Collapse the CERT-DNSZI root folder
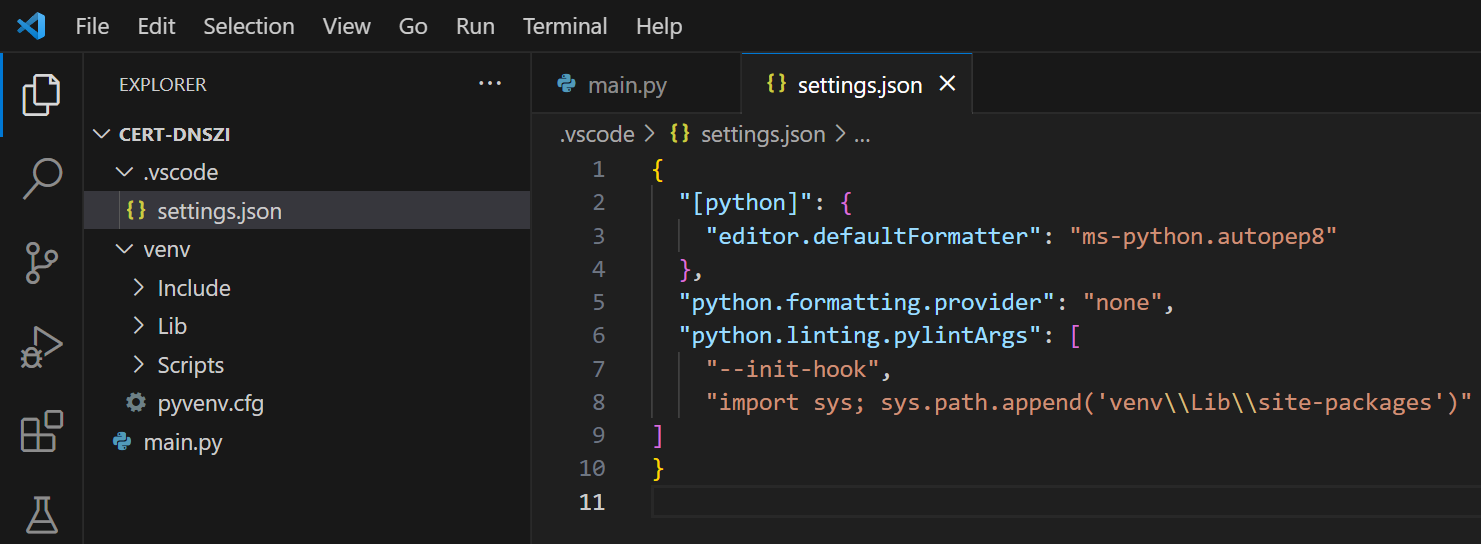Image resolution: width=1481 pixels, height=544 pixels. coord(102,134)
